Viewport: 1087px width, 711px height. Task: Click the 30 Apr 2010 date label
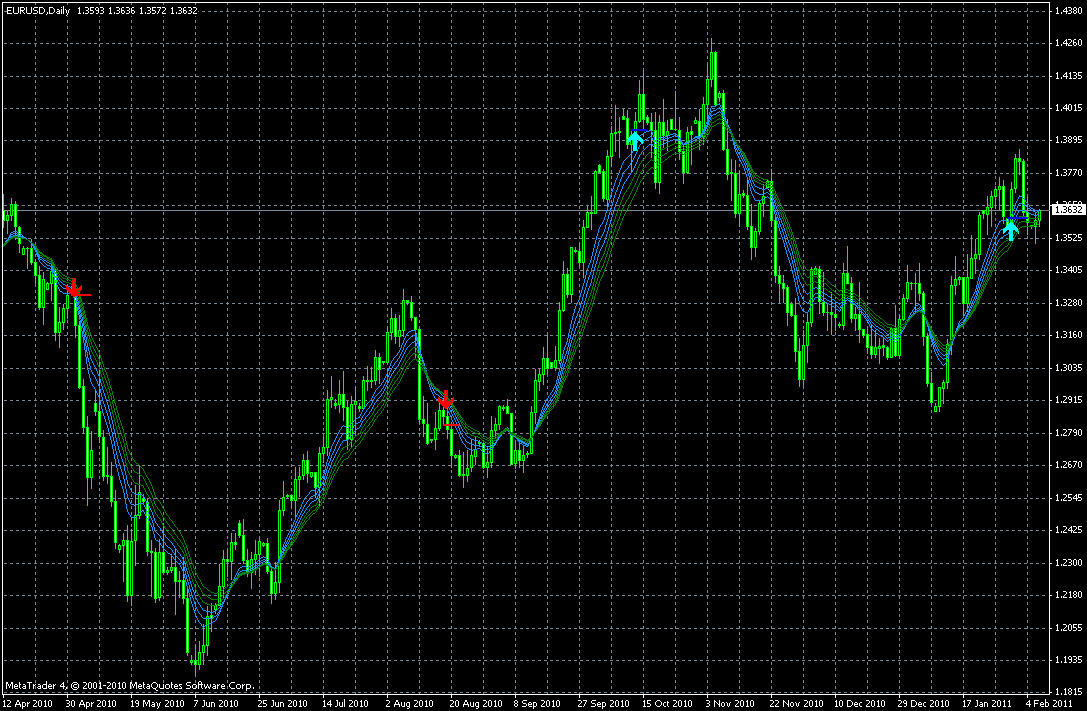click(x=92, y=703)
